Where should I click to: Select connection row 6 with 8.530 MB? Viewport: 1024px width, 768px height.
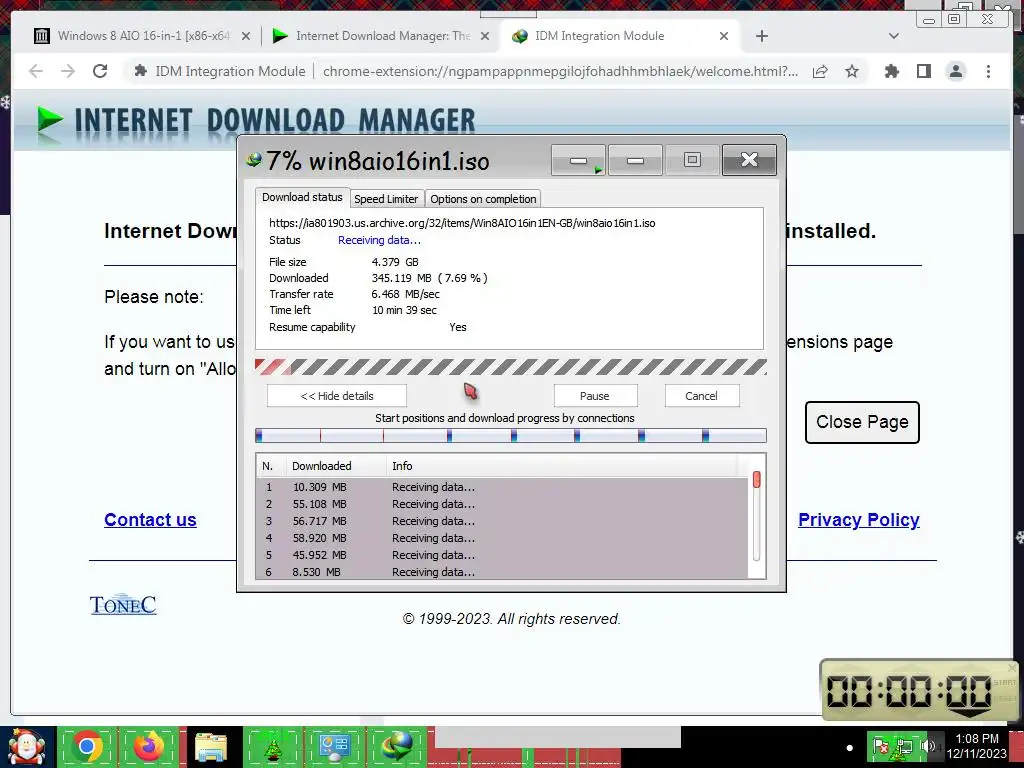tap(502, 571)
